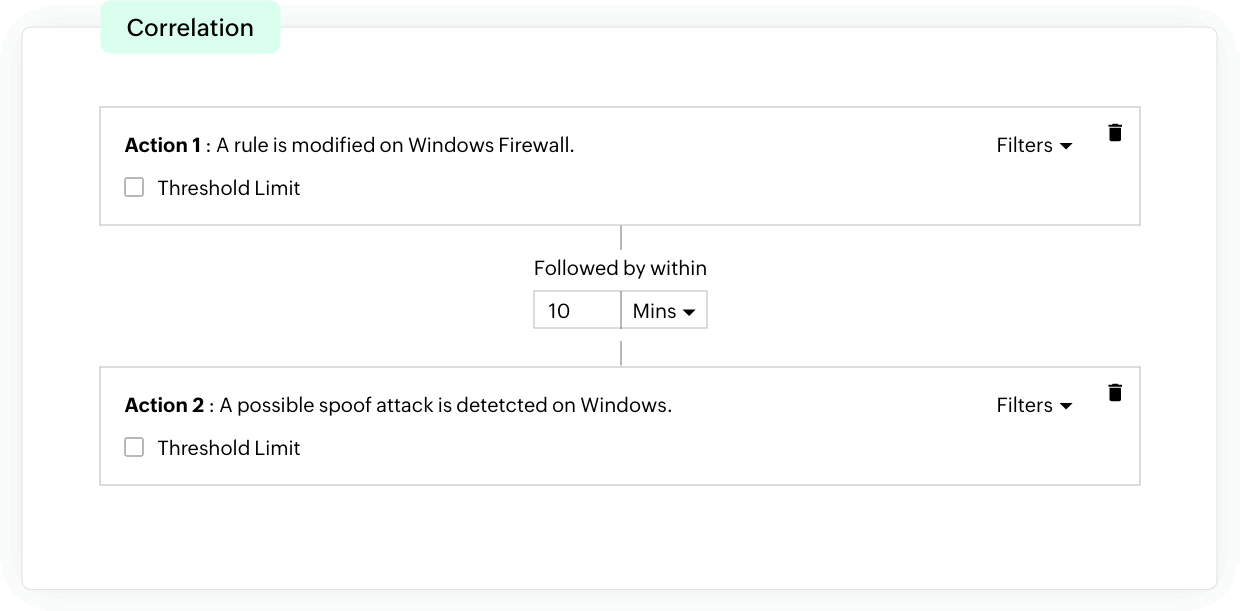Click the Windows Firewall rule modified text
Viewport: 1240px width, 611px height.
[x=395, y=145]
